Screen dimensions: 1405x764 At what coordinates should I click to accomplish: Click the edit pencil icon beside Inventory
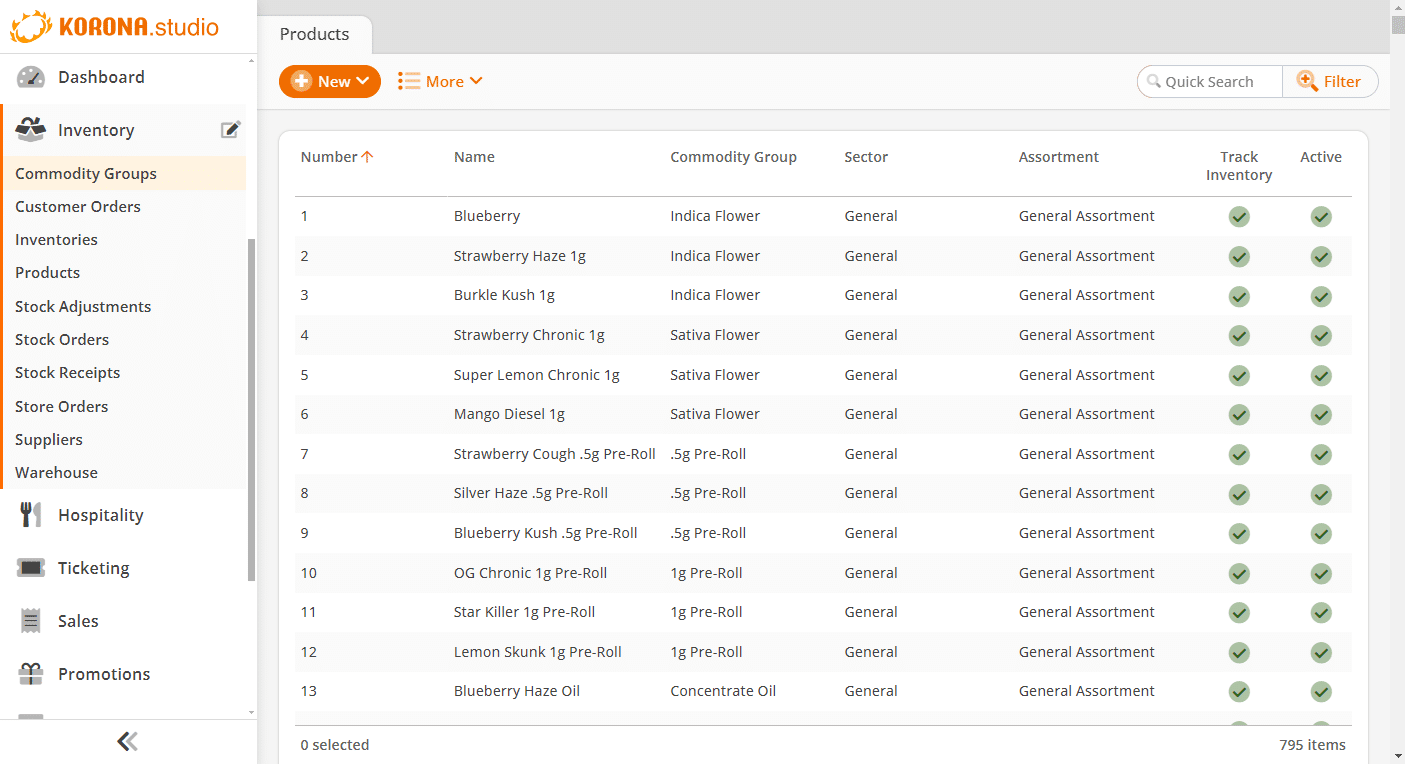tap(231, 129)
